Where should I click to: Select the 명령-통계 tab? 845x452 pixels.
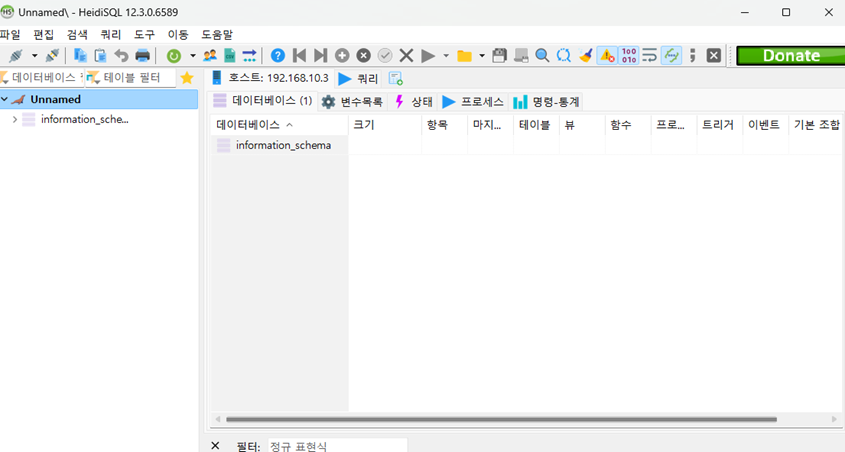546,101
